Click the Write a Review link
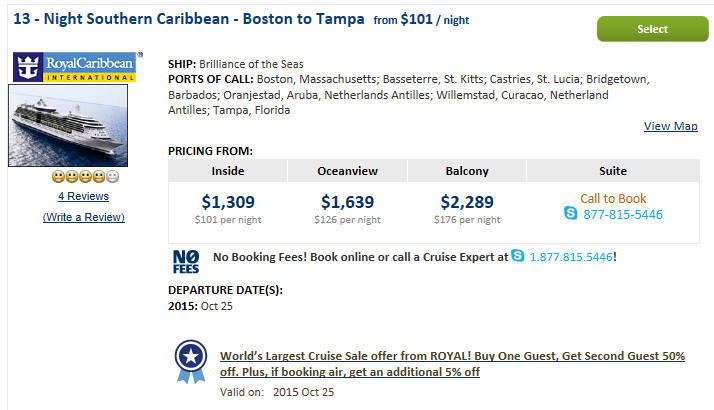 (84, 217)
